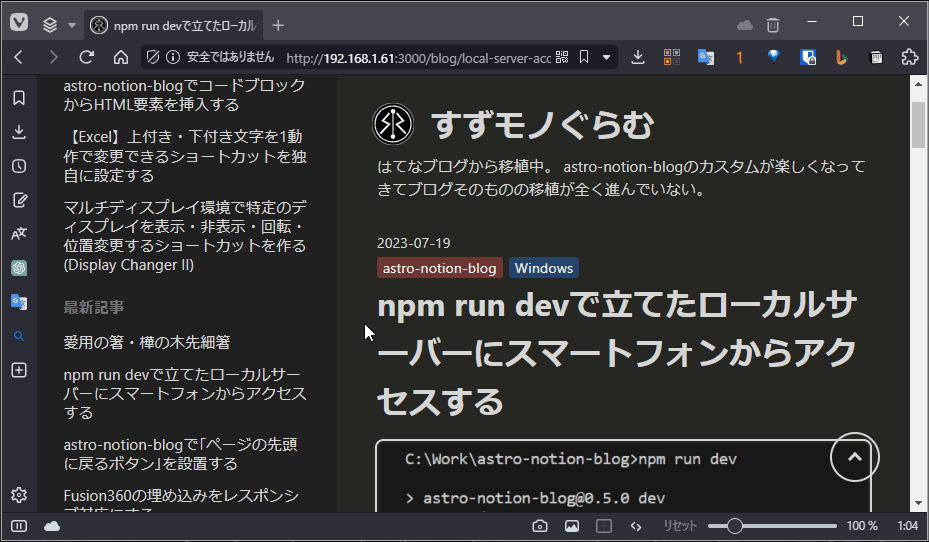Click the trash closed tabs icon
Viewport: 929px width, 542px height.
773,25
